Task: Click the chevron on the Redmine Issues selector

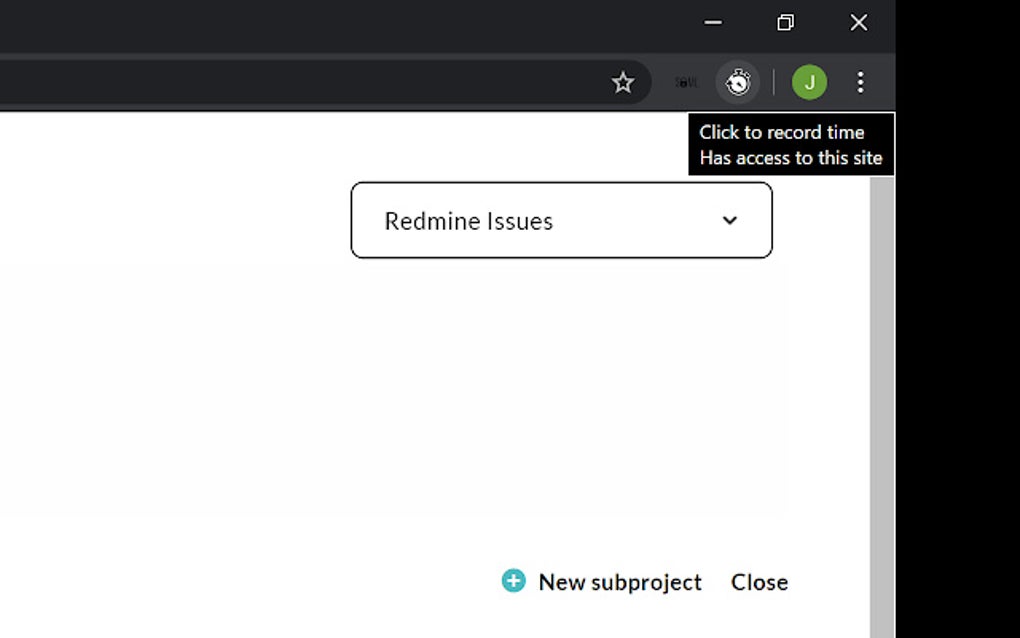Action: (730, 220)
